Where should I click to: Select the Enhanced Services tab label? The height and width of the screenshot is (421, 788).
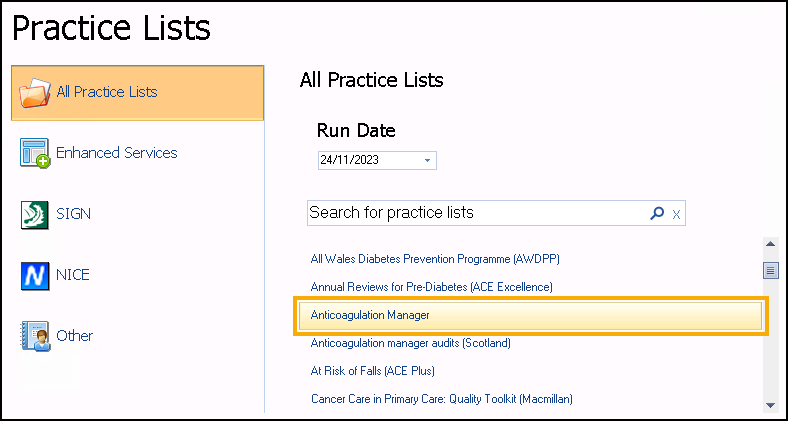[x=117, y=153]
